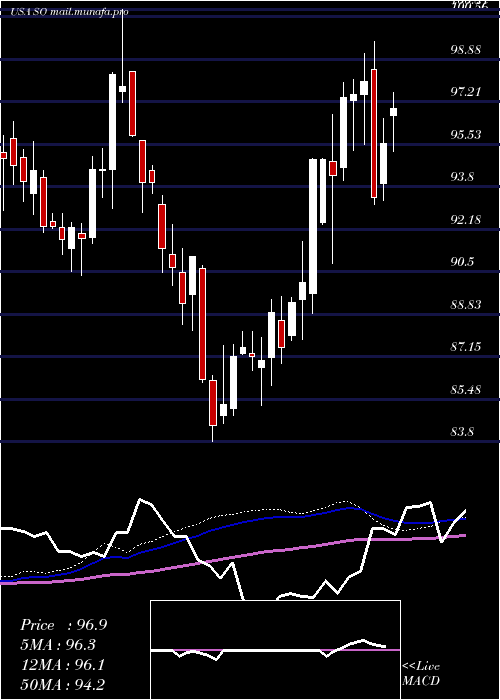Select the 92.18 price axis label
Screen dimensions: 500x700
(x=465, y=219)
